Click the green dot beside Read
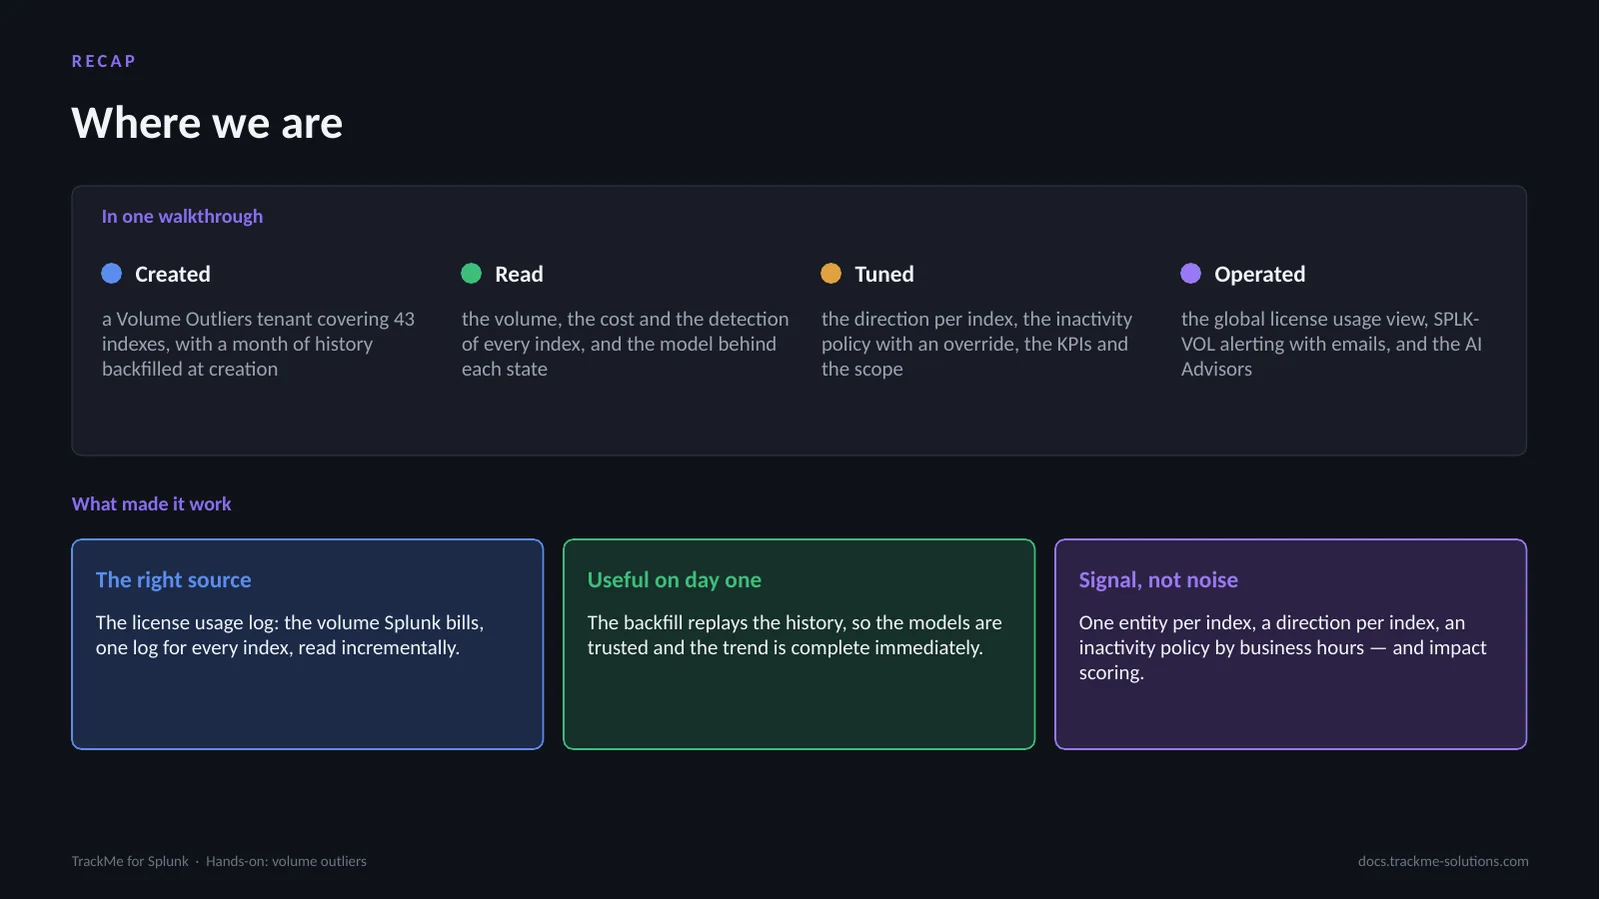The height and width of the screenshot is (899, 1600). pyautogui.click(x=471, y=273)
